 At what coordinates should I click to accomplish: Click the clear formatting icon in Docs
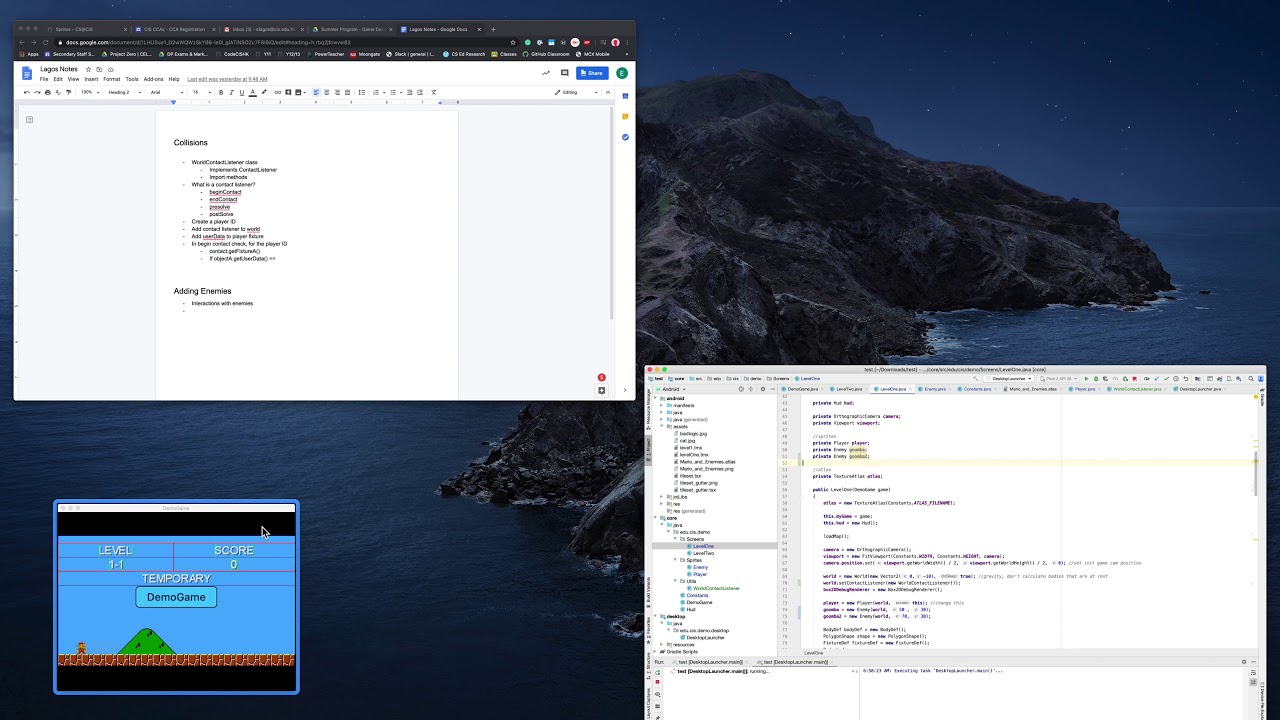pyautogui.click(x=433, y=92)
